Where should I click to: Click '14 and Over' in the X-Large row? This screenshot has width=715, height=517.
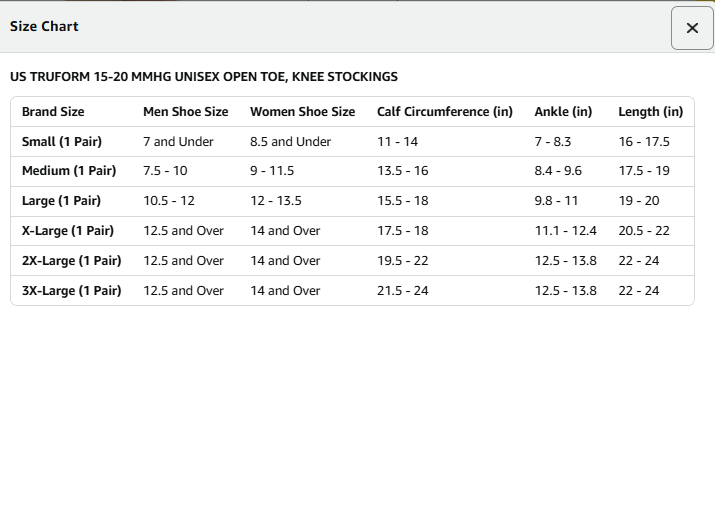[x=285, y=231]
